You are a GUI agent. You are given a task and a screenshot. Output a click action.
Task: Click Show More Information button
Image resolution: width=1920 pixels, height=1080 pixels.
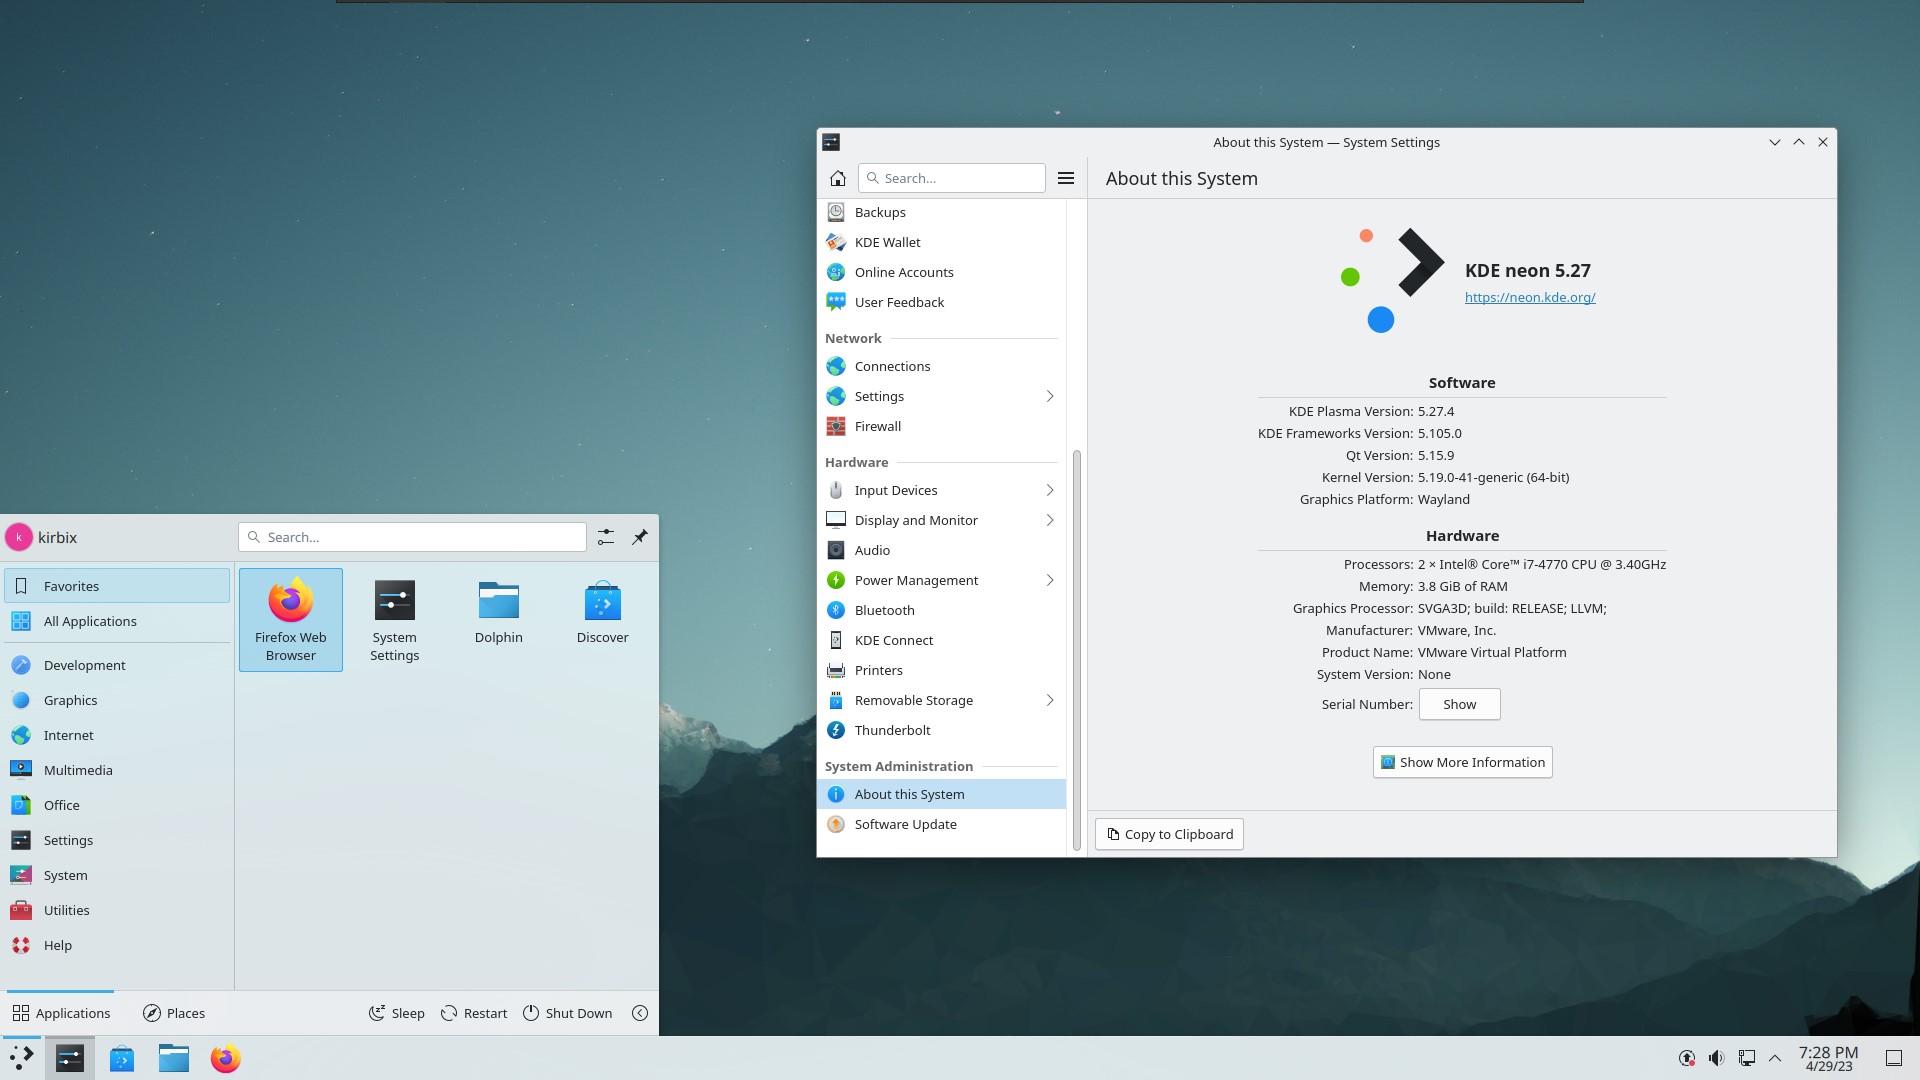pyautogui.click(x=1461, y=761)
